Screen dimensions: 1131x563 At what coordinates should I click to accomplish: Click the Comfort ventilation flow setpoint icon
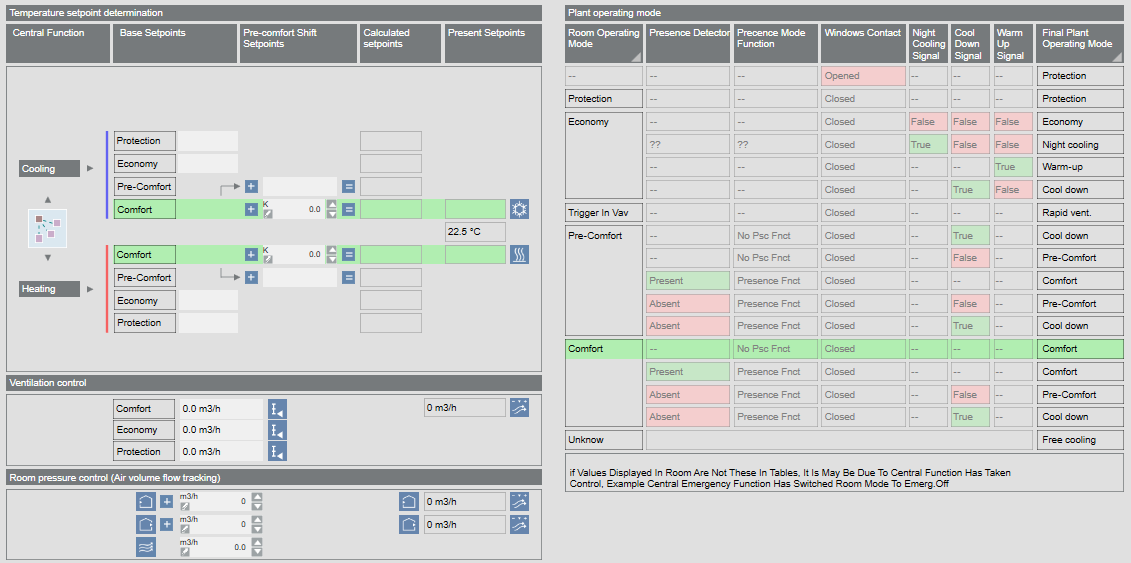[277, 409]
